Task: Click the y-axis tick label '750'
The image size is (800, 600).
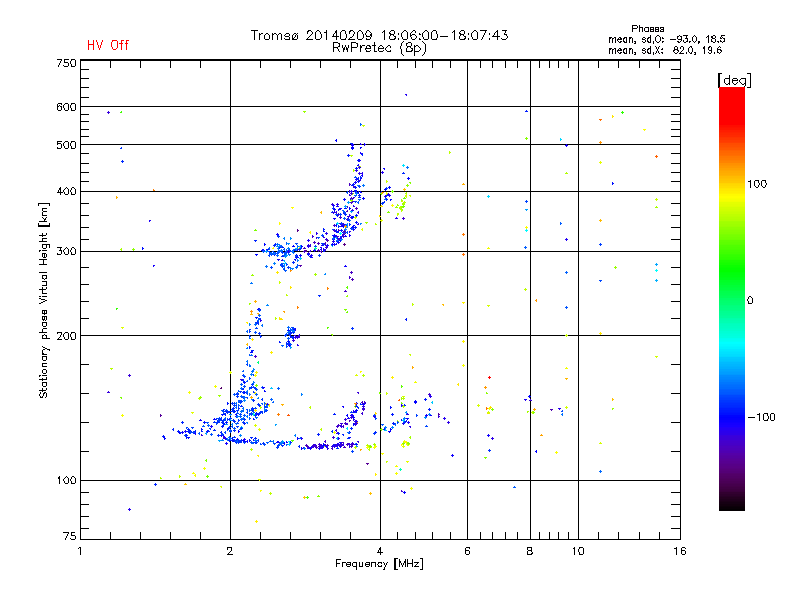Action: pyautogui.click(x=66, y=63)
